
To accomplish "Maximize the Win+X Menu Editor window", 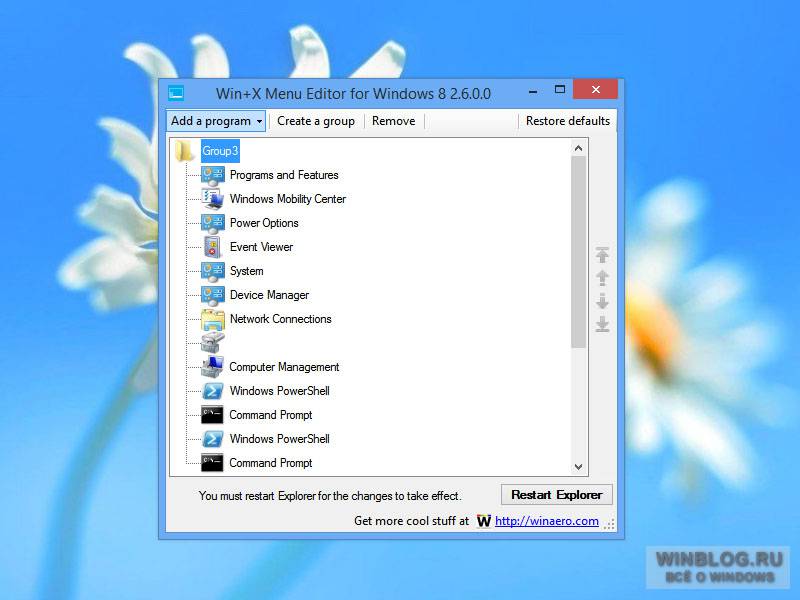I will pyautogui.click(x=560, y=90).
